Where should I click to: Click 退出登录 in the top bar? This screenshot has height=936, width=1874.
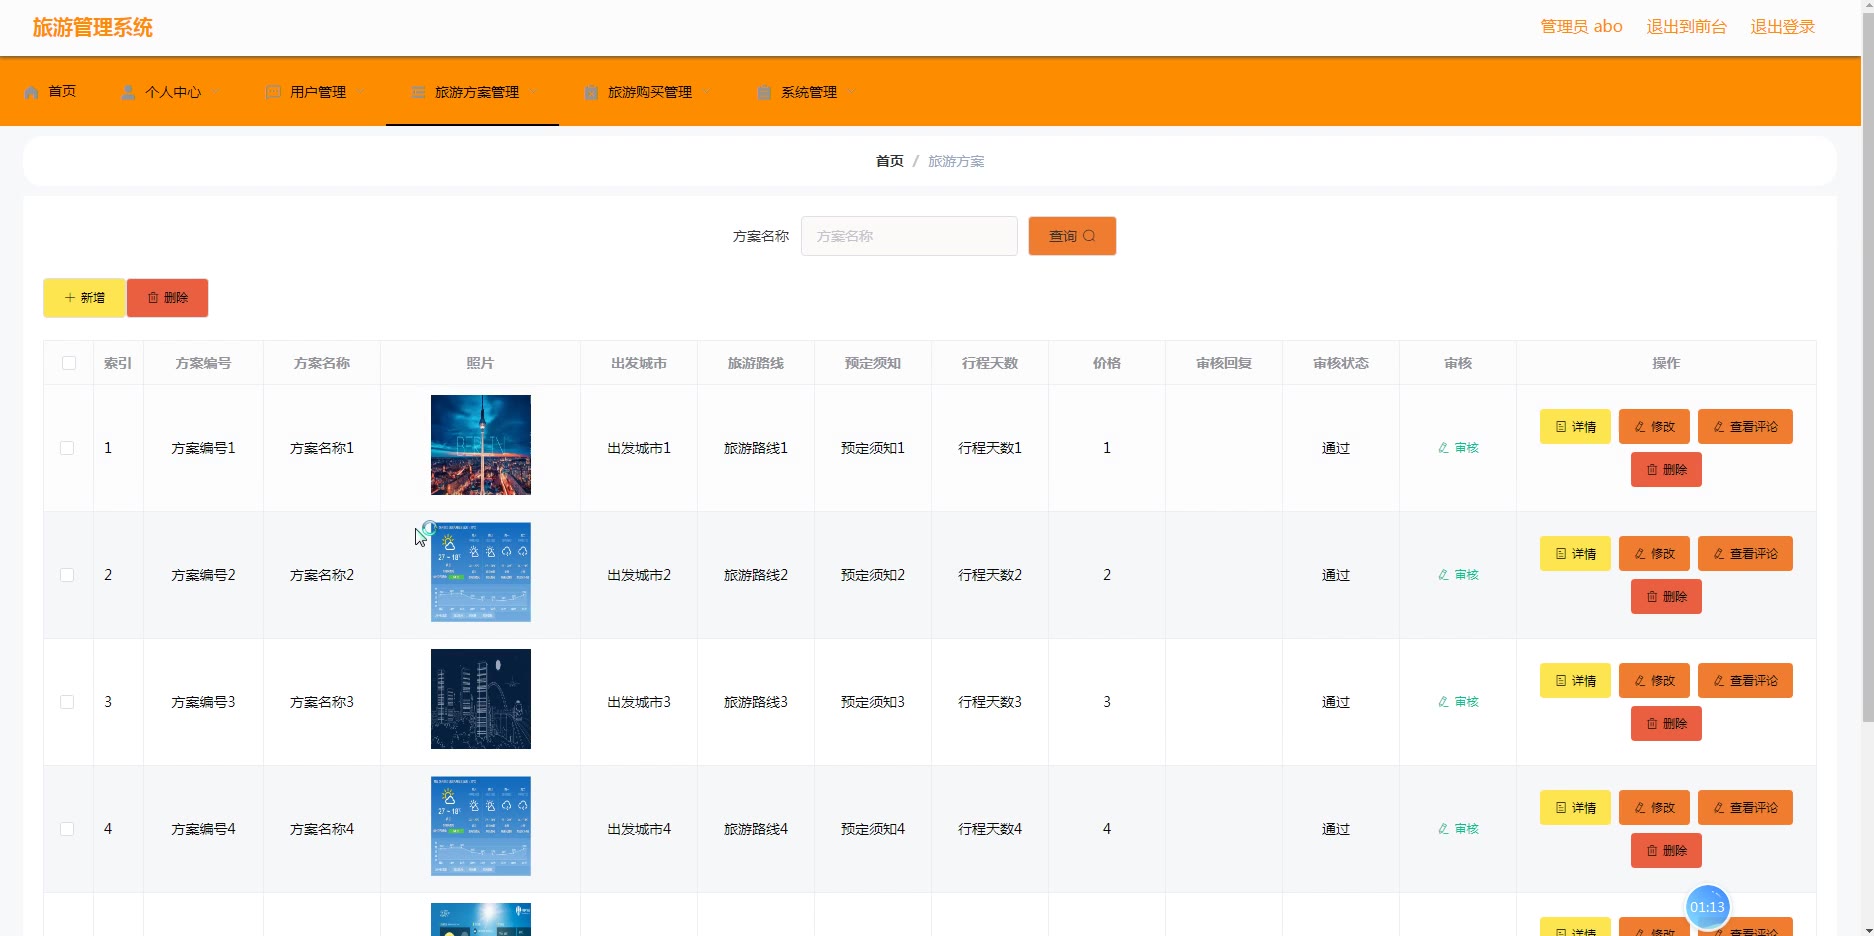[x=1782, y=27]
